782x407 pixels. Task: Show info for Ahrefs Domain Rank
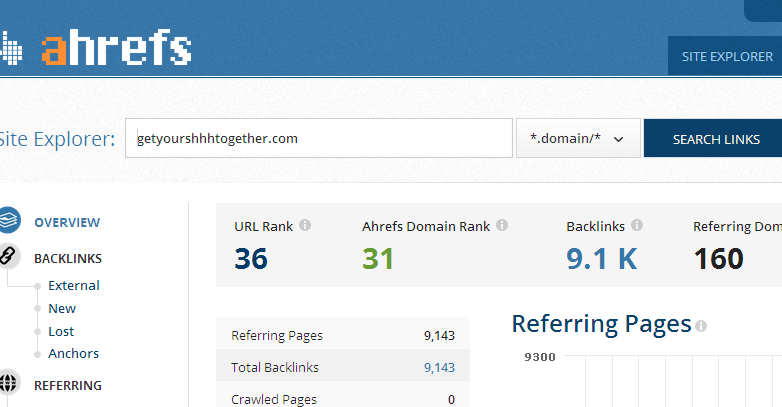click(x=502, y=225)
